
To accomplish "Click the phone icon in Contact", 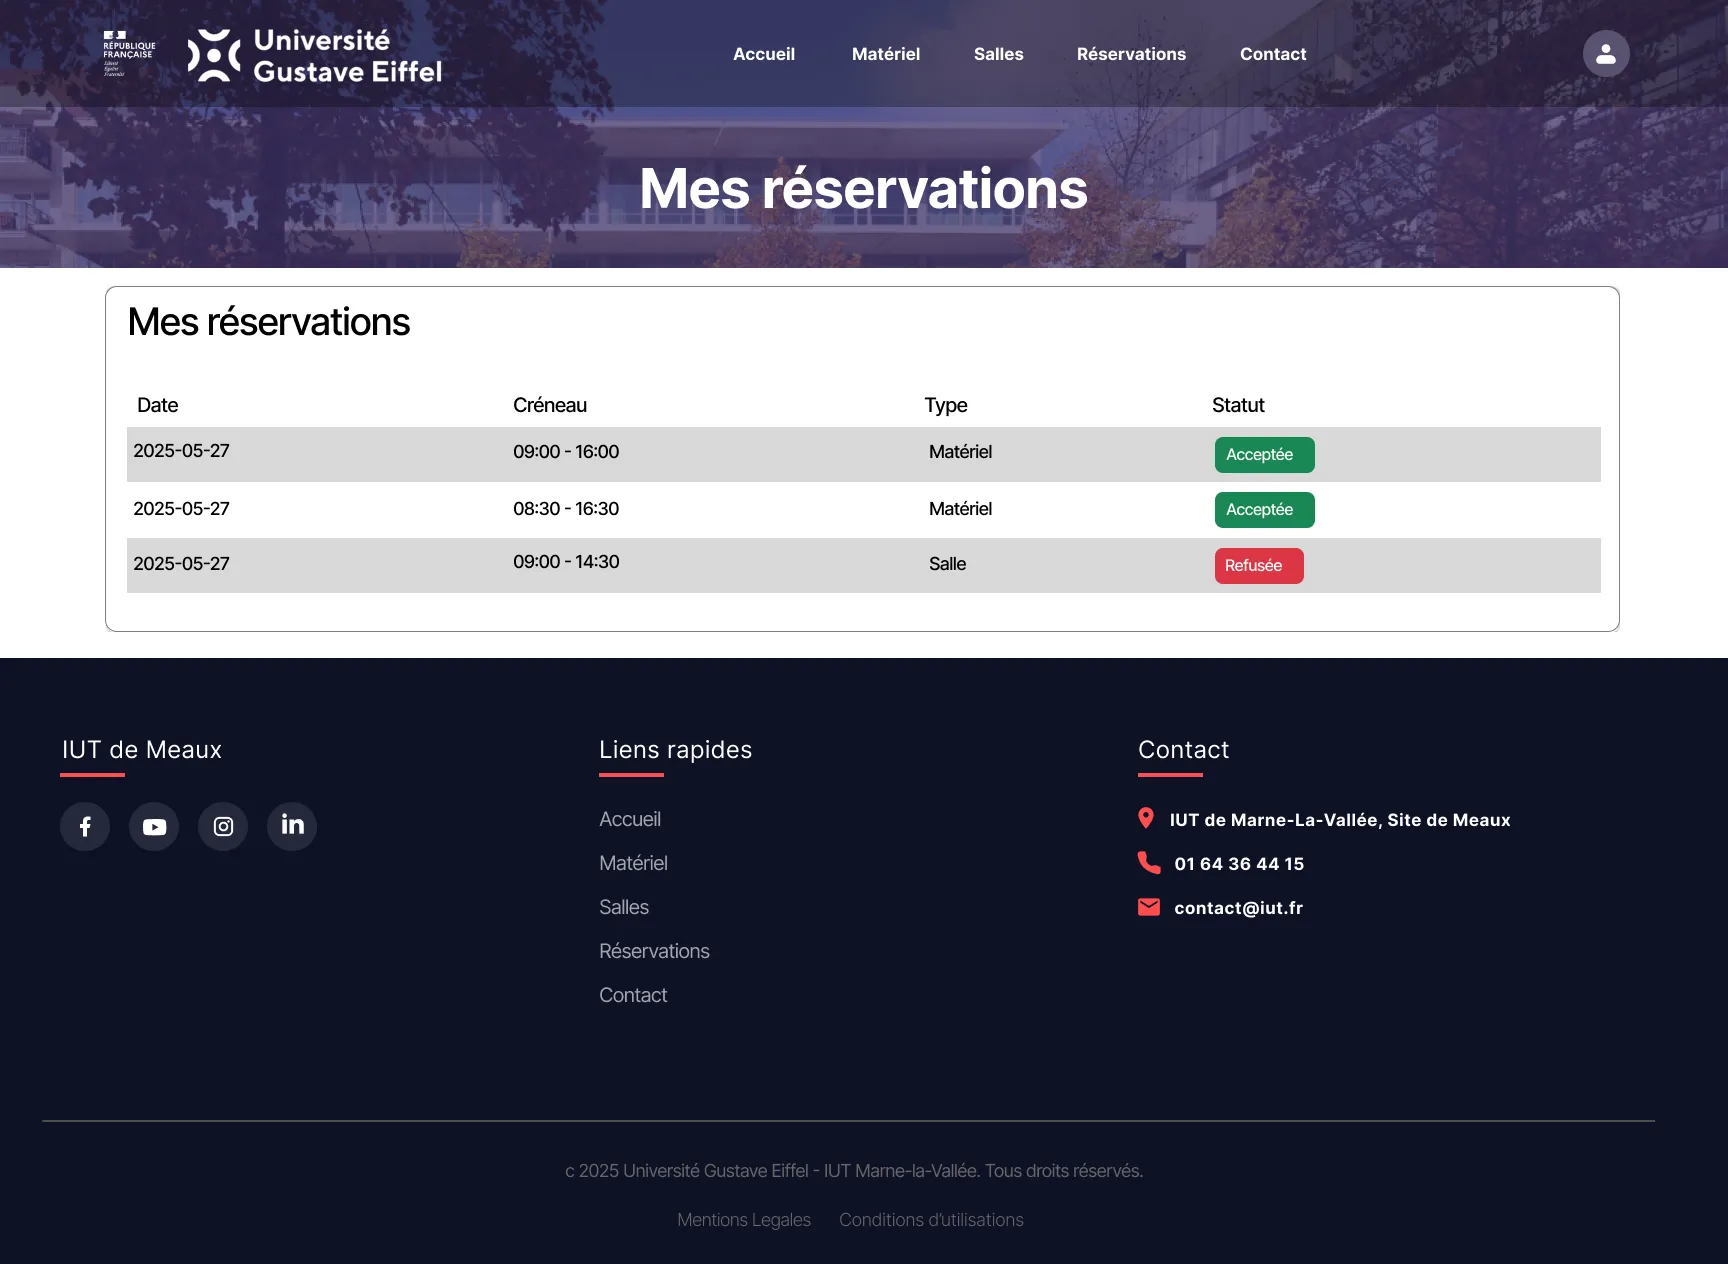I will [x=1149, y=862].
